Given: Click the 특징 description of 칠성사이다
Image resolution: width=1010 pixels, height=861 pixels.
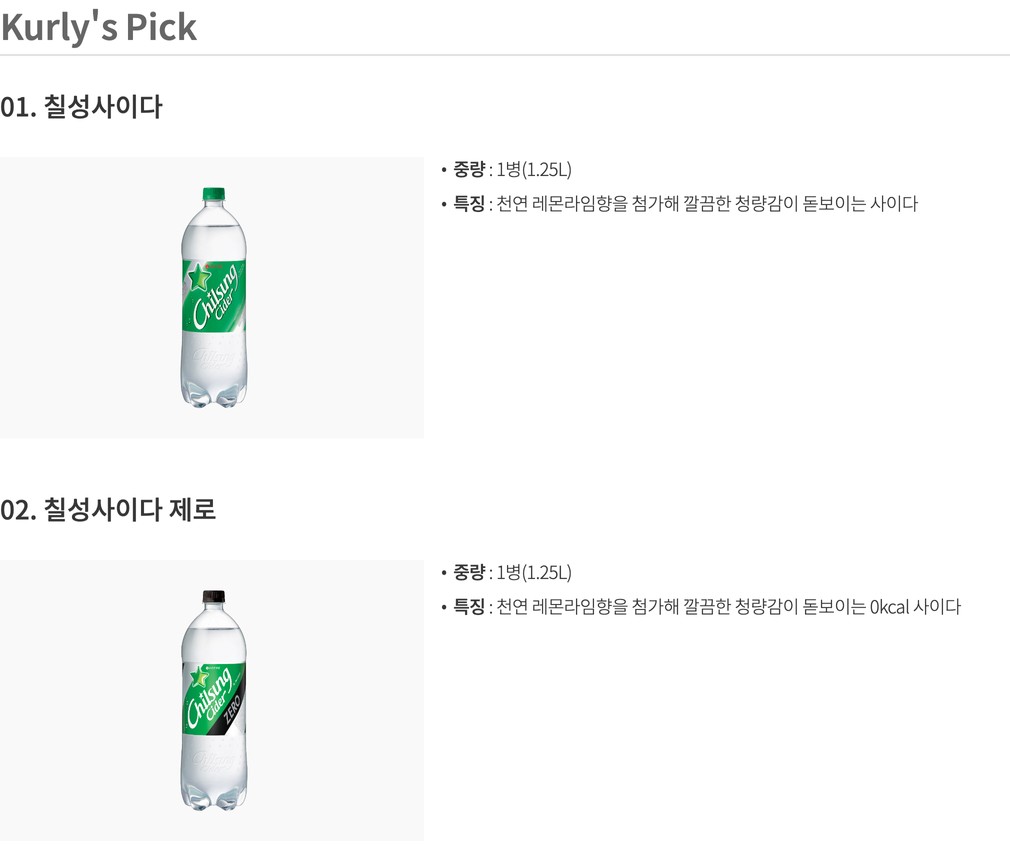Looking at the screenshot, I should click(680, 203).
